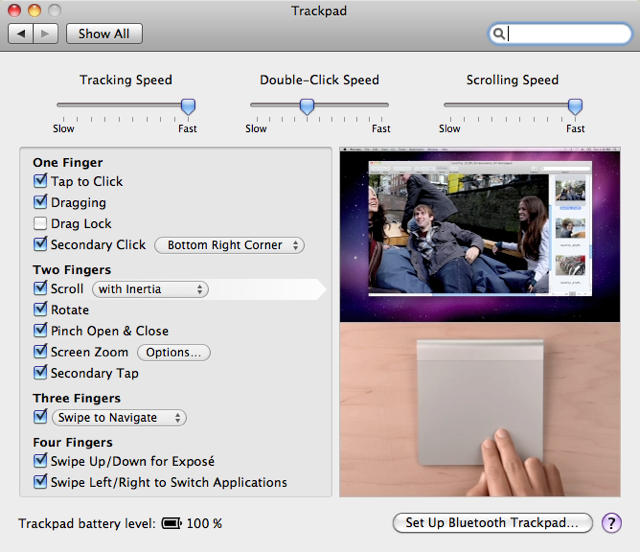
Task: Close the Trackpad window with red button
Action: pyautogui.click(x=14, y=10)
